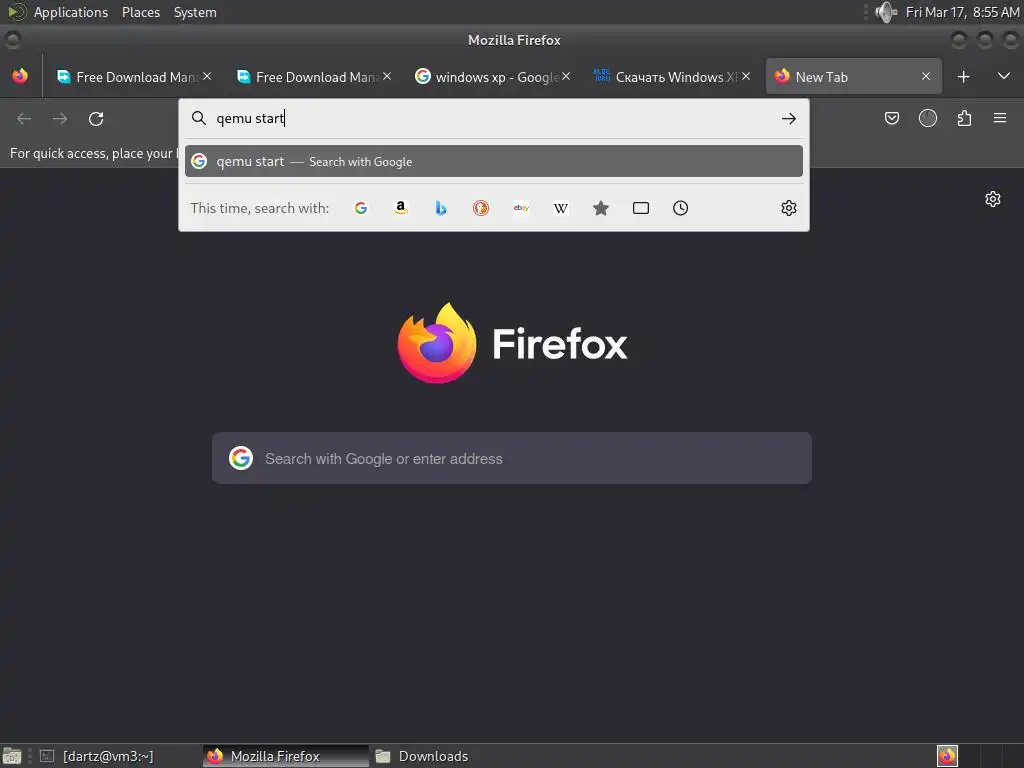
Task: Click the show desktop icon in the bottom panel
Action: coord(12,756)
